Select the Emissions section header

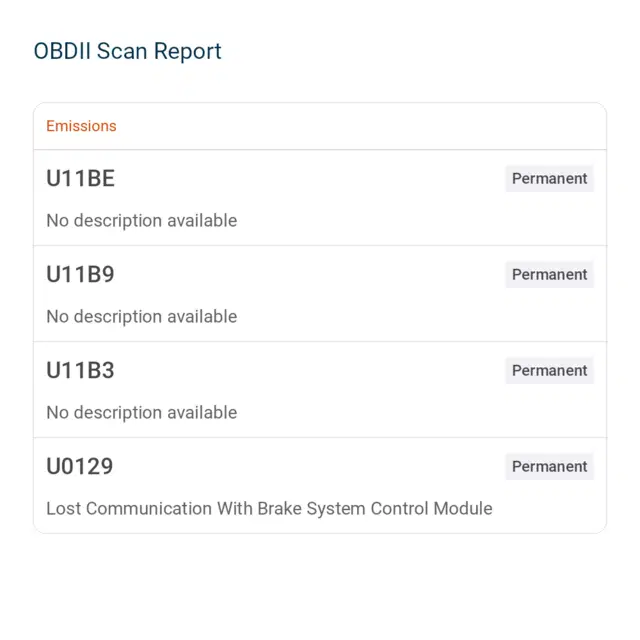coord(81,126)
